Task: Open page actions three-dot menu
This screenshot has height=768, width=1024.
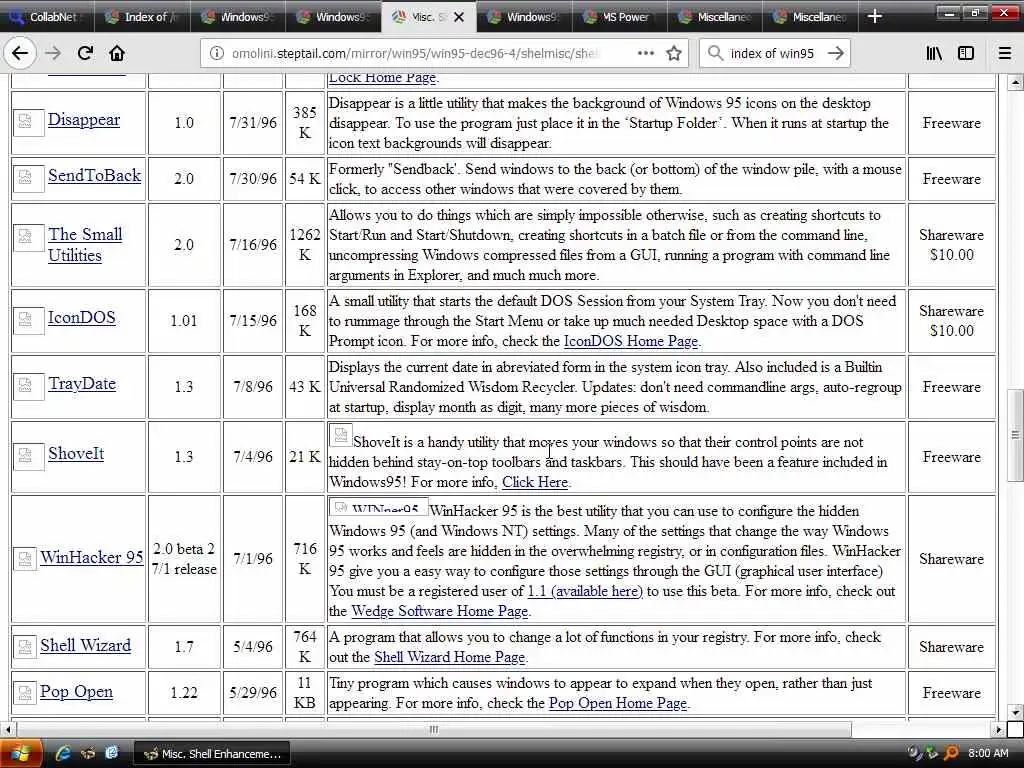Action: point(645,54)
